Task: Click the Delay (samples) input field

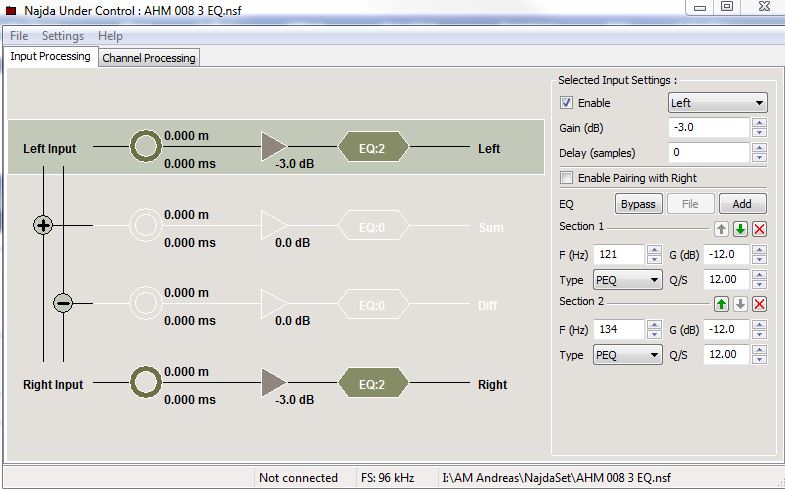Action: pos(708,152)
